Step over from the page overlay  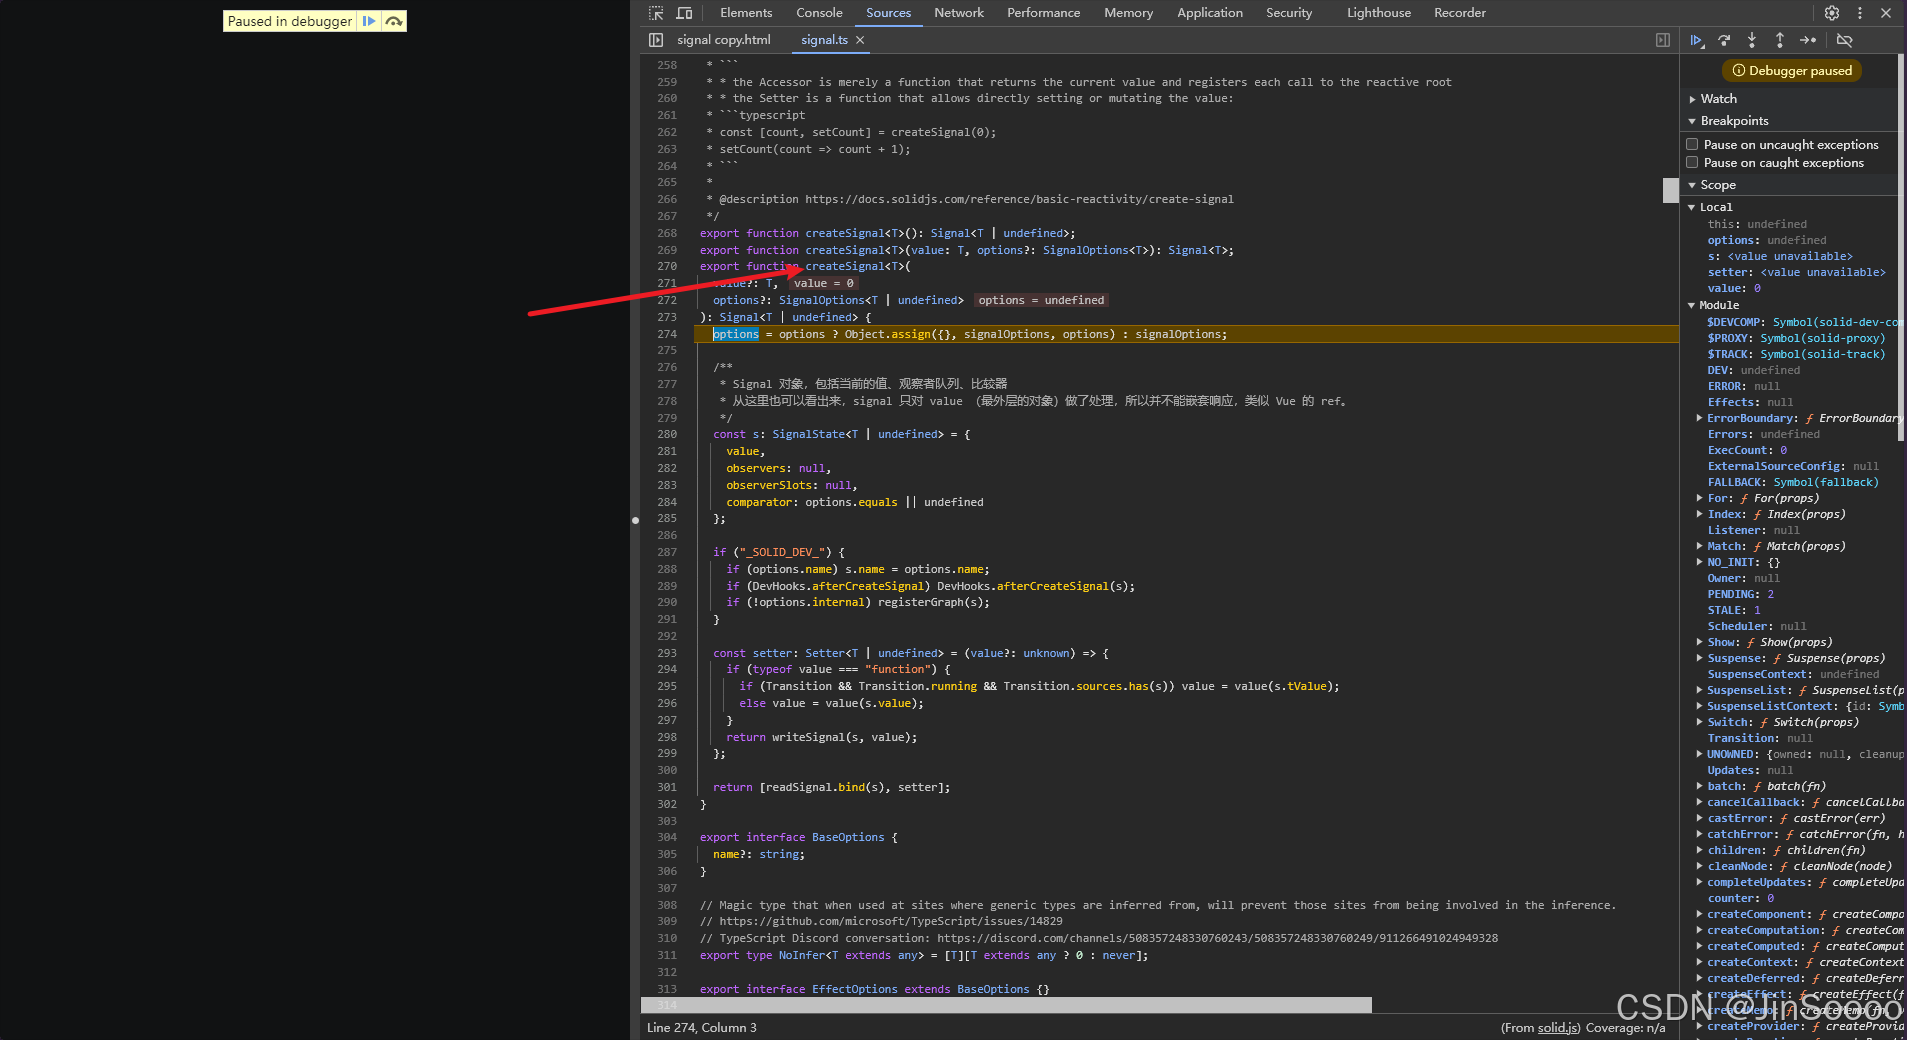394,21
